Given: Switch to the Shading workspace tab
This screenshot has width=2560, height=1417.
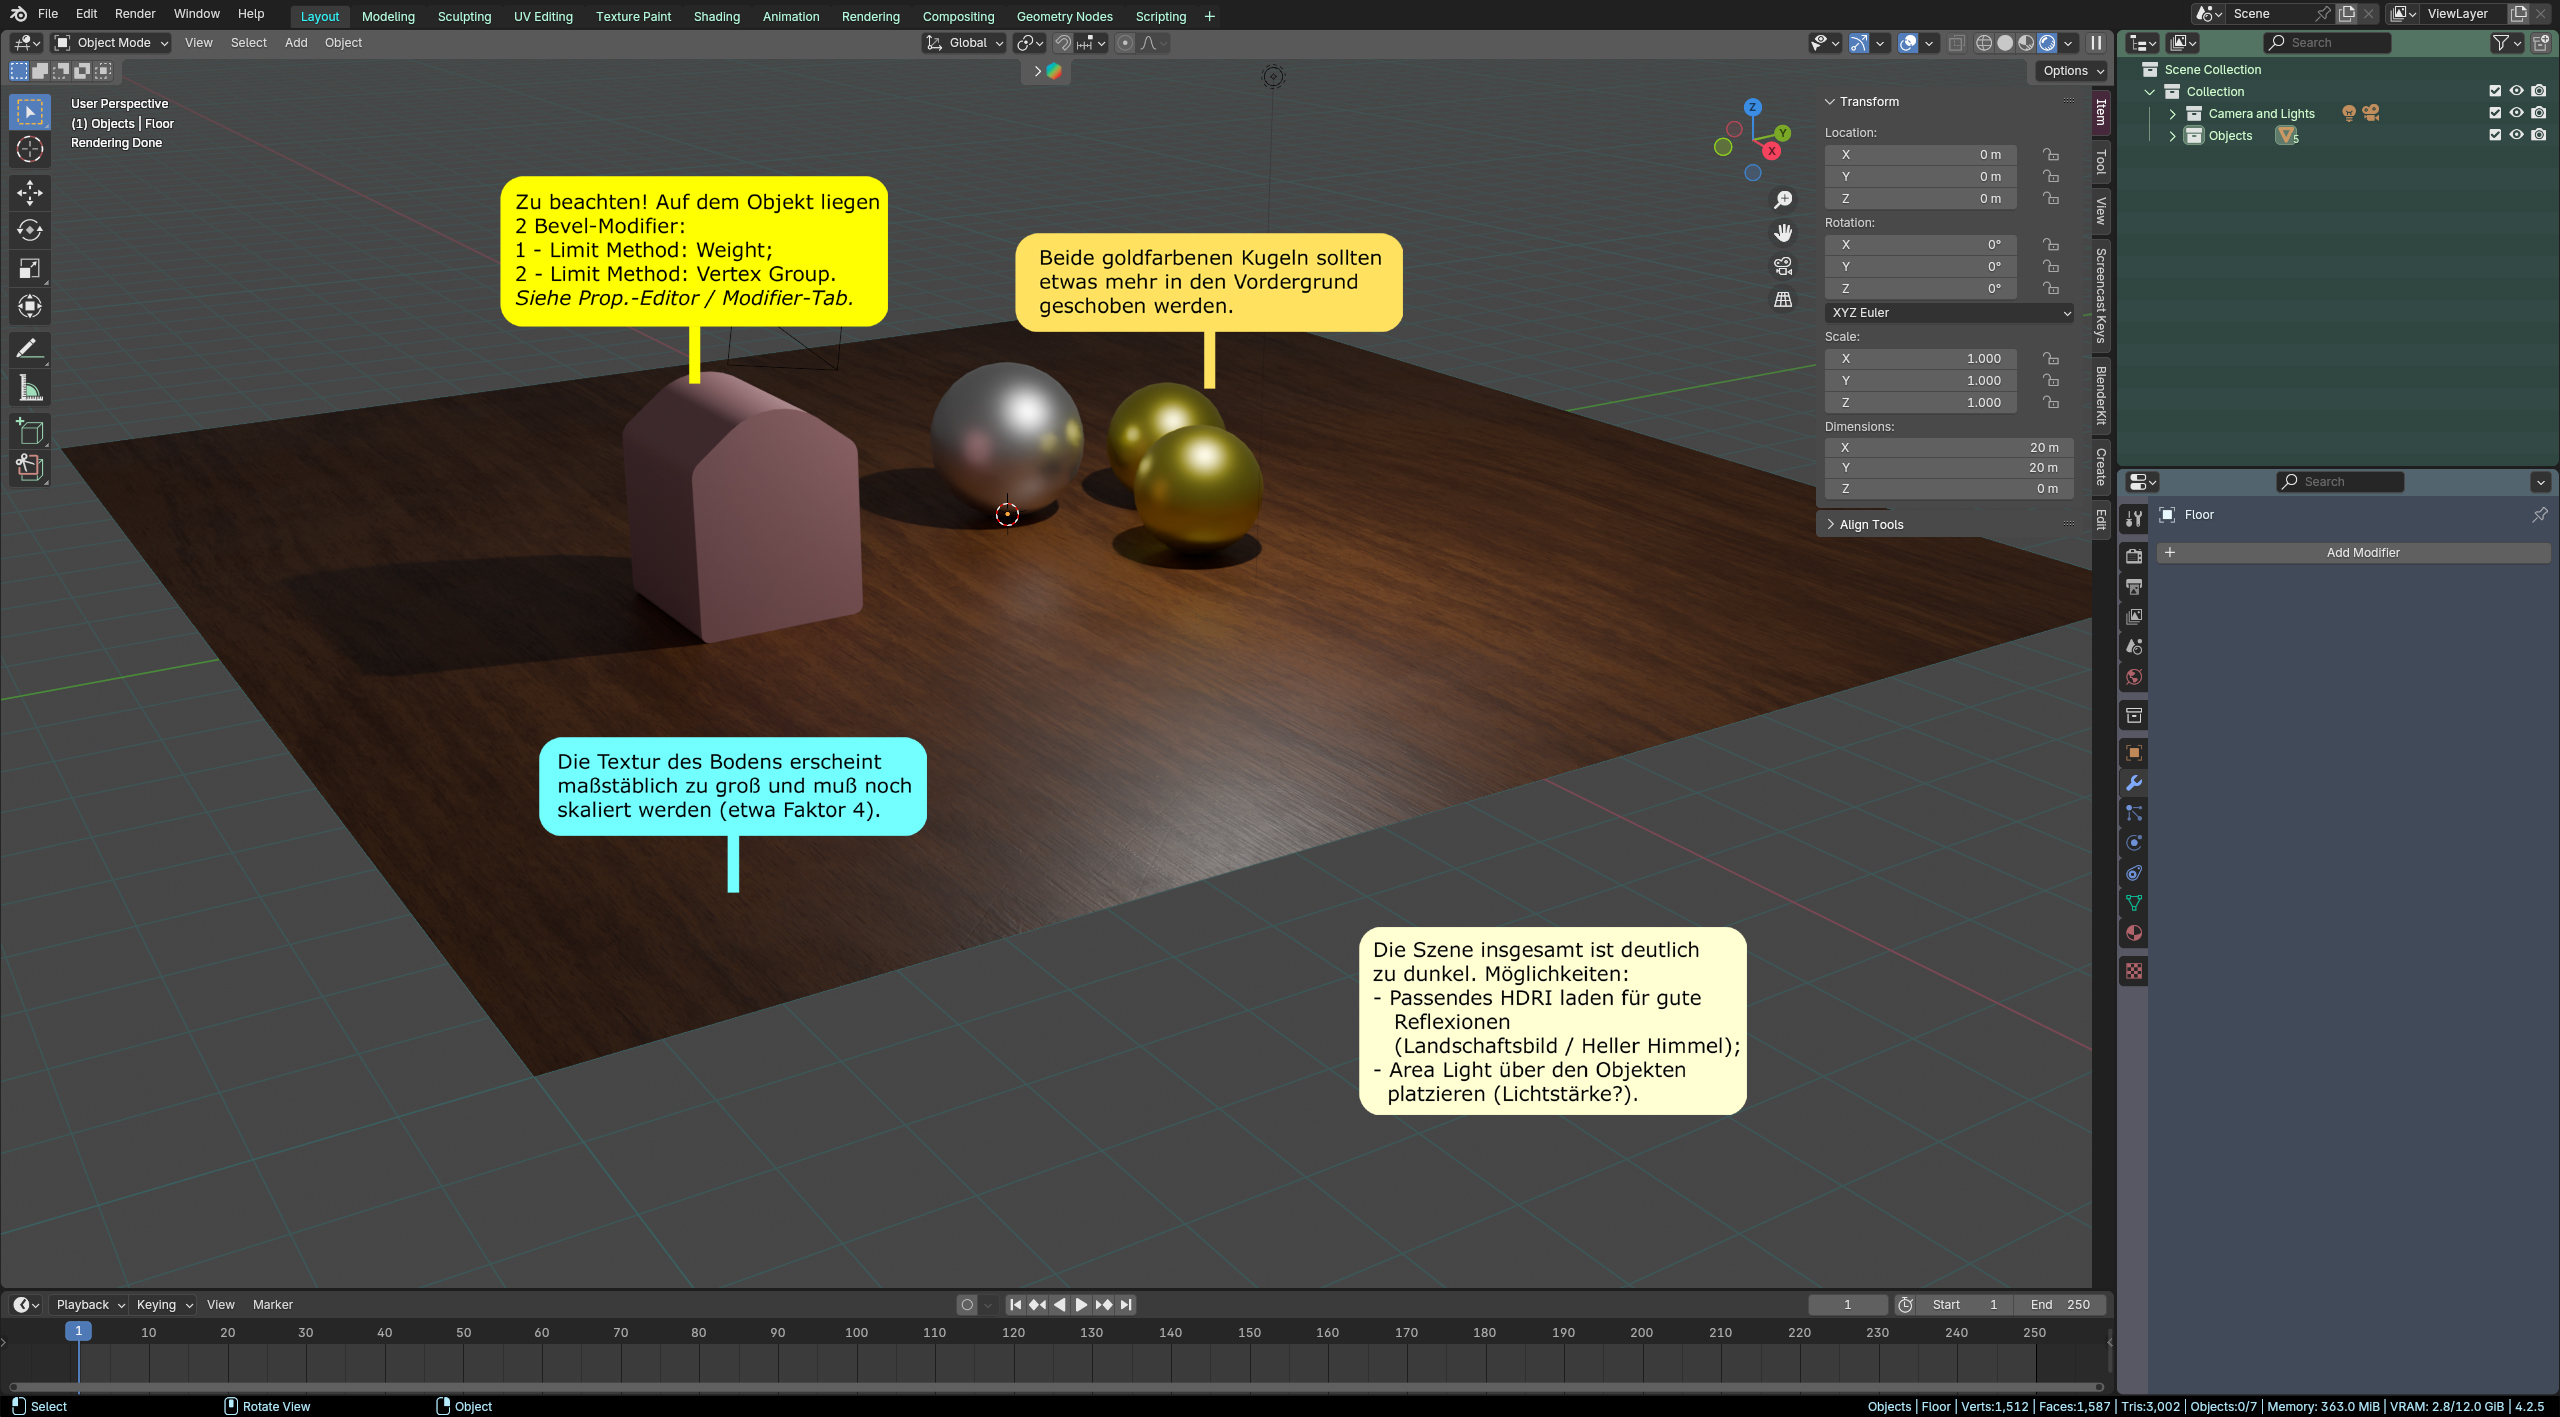Looking at the screenshot, I should [x=716, y=16].
